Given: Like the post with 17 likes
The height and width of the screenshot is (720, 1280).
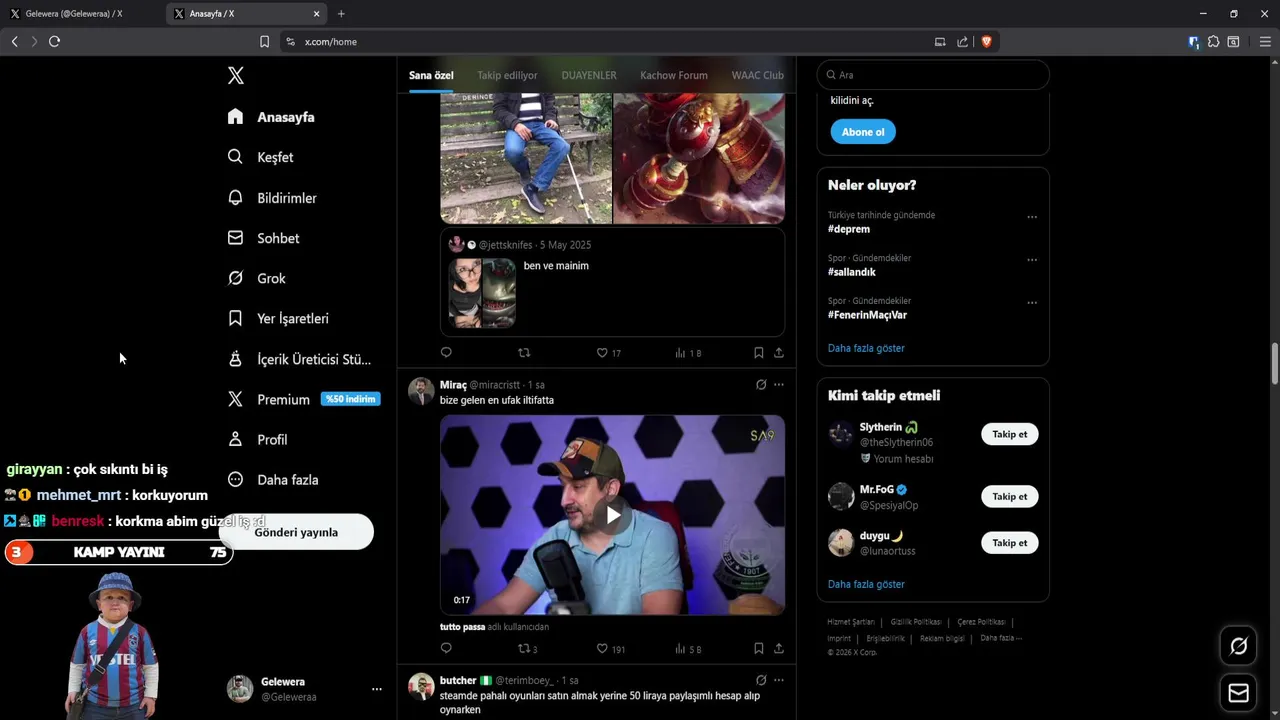Looking at the screenshot, I should tap(608, 352).
